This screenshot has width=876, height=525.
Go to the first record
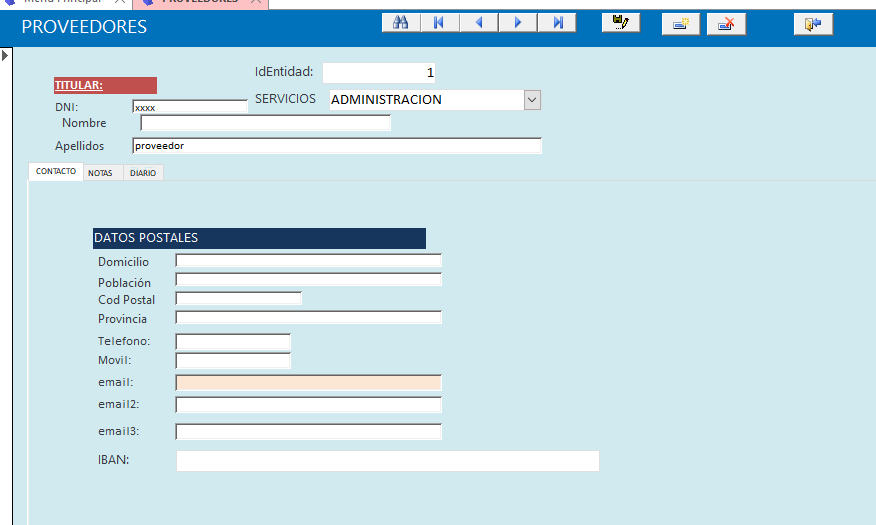coord(439,23)
